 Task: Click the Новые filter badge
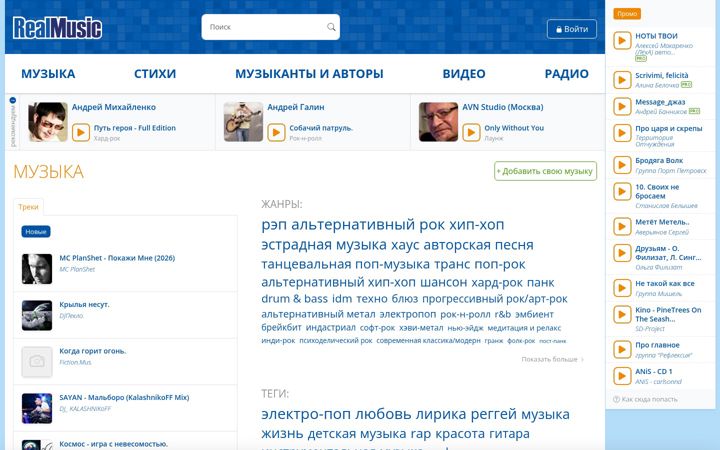click(x=36, y=231)
